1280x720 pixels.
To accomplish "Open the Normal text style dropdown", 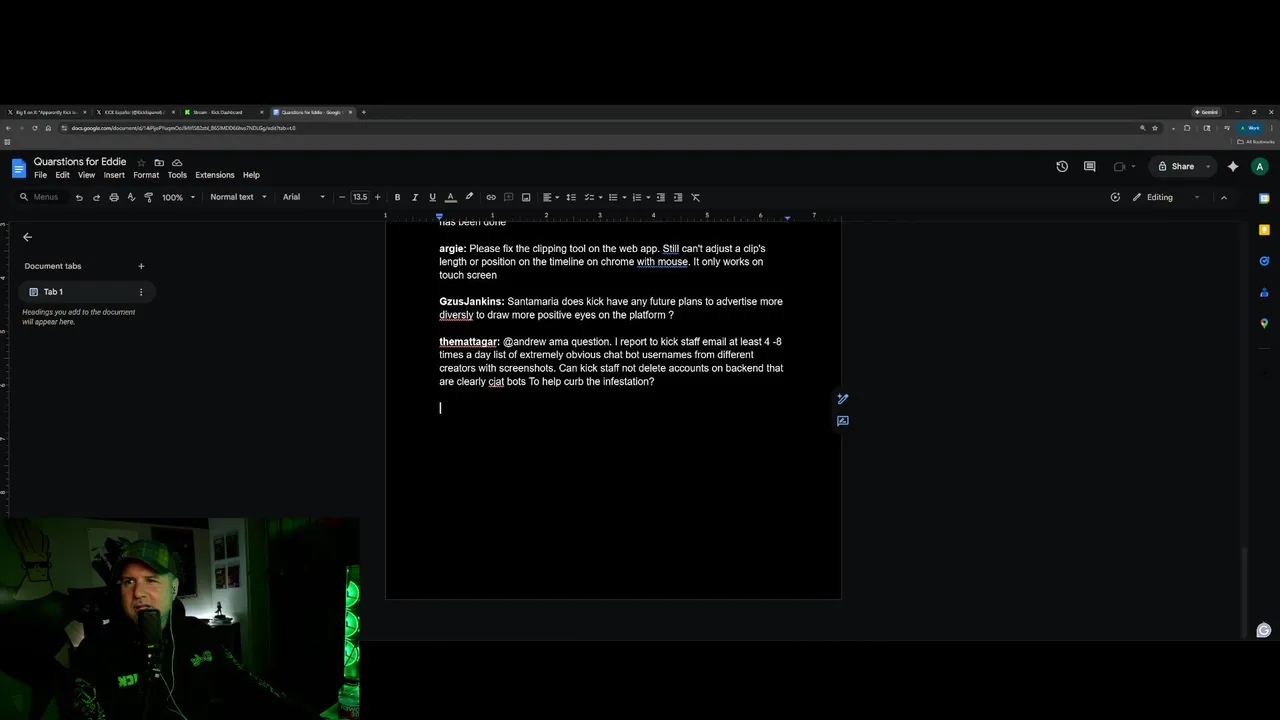I will [x=238, y=197].
